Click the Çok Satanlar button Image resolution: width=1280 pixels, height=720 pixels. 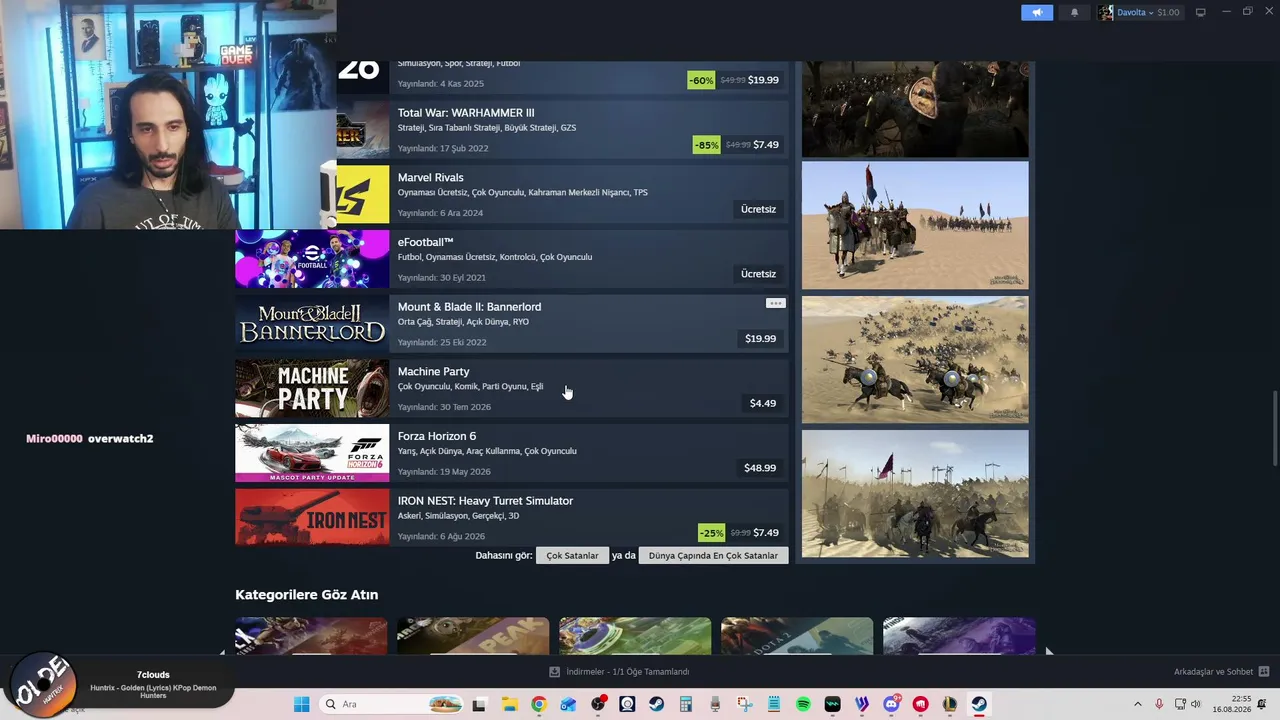click(x=572, y=555)
